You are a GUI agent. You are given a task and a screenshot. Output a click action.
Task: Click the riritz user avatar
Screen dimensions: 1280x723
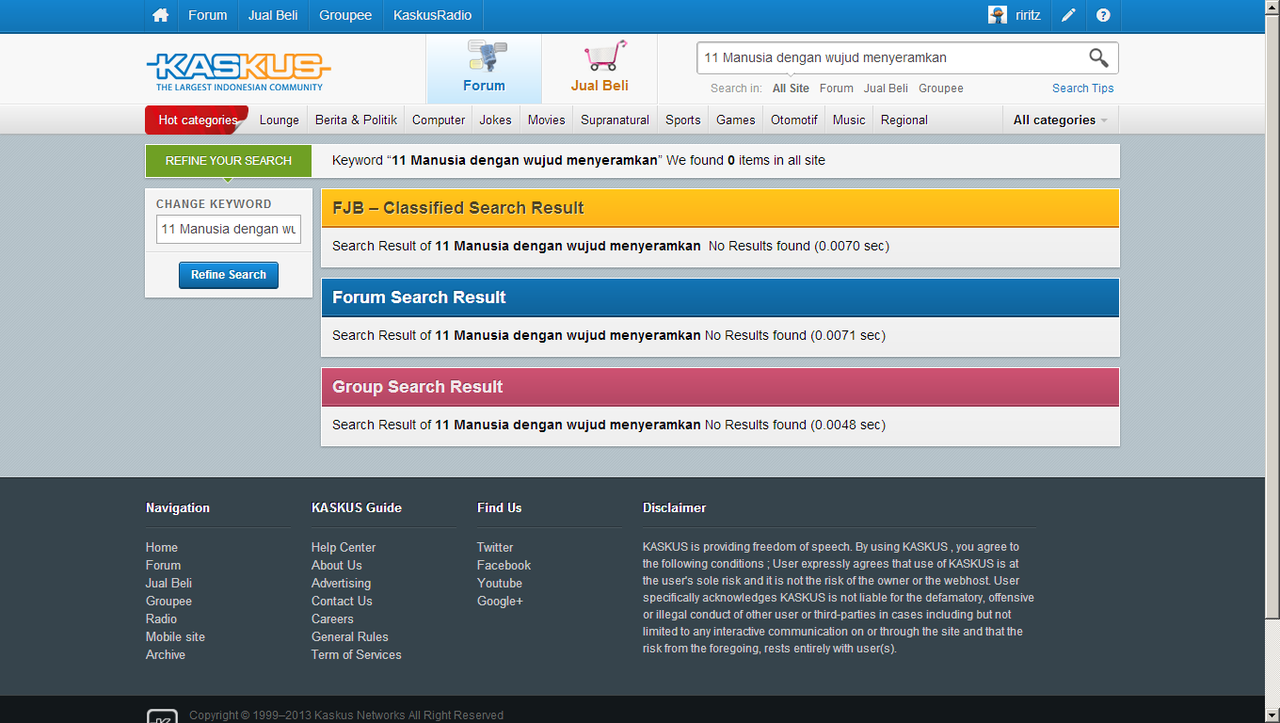(997, 15)
